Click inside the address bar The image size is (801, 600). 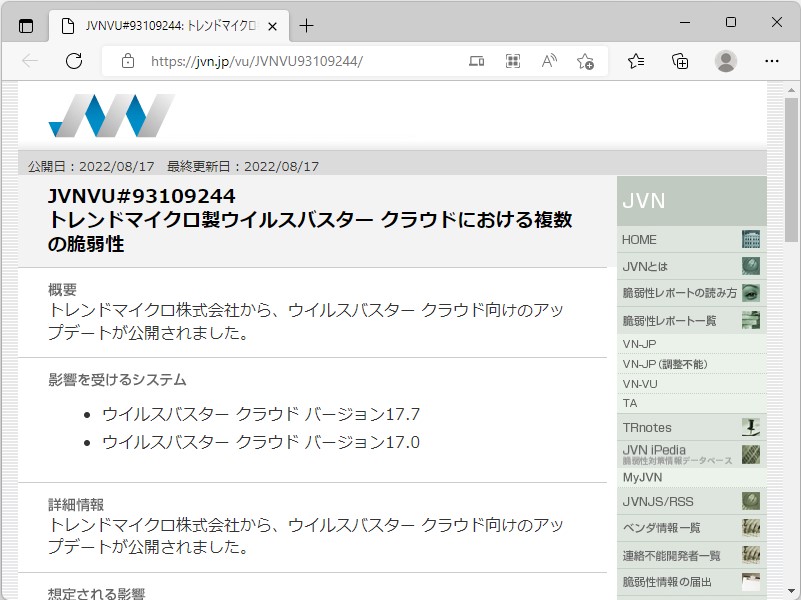tap(300, 61)
